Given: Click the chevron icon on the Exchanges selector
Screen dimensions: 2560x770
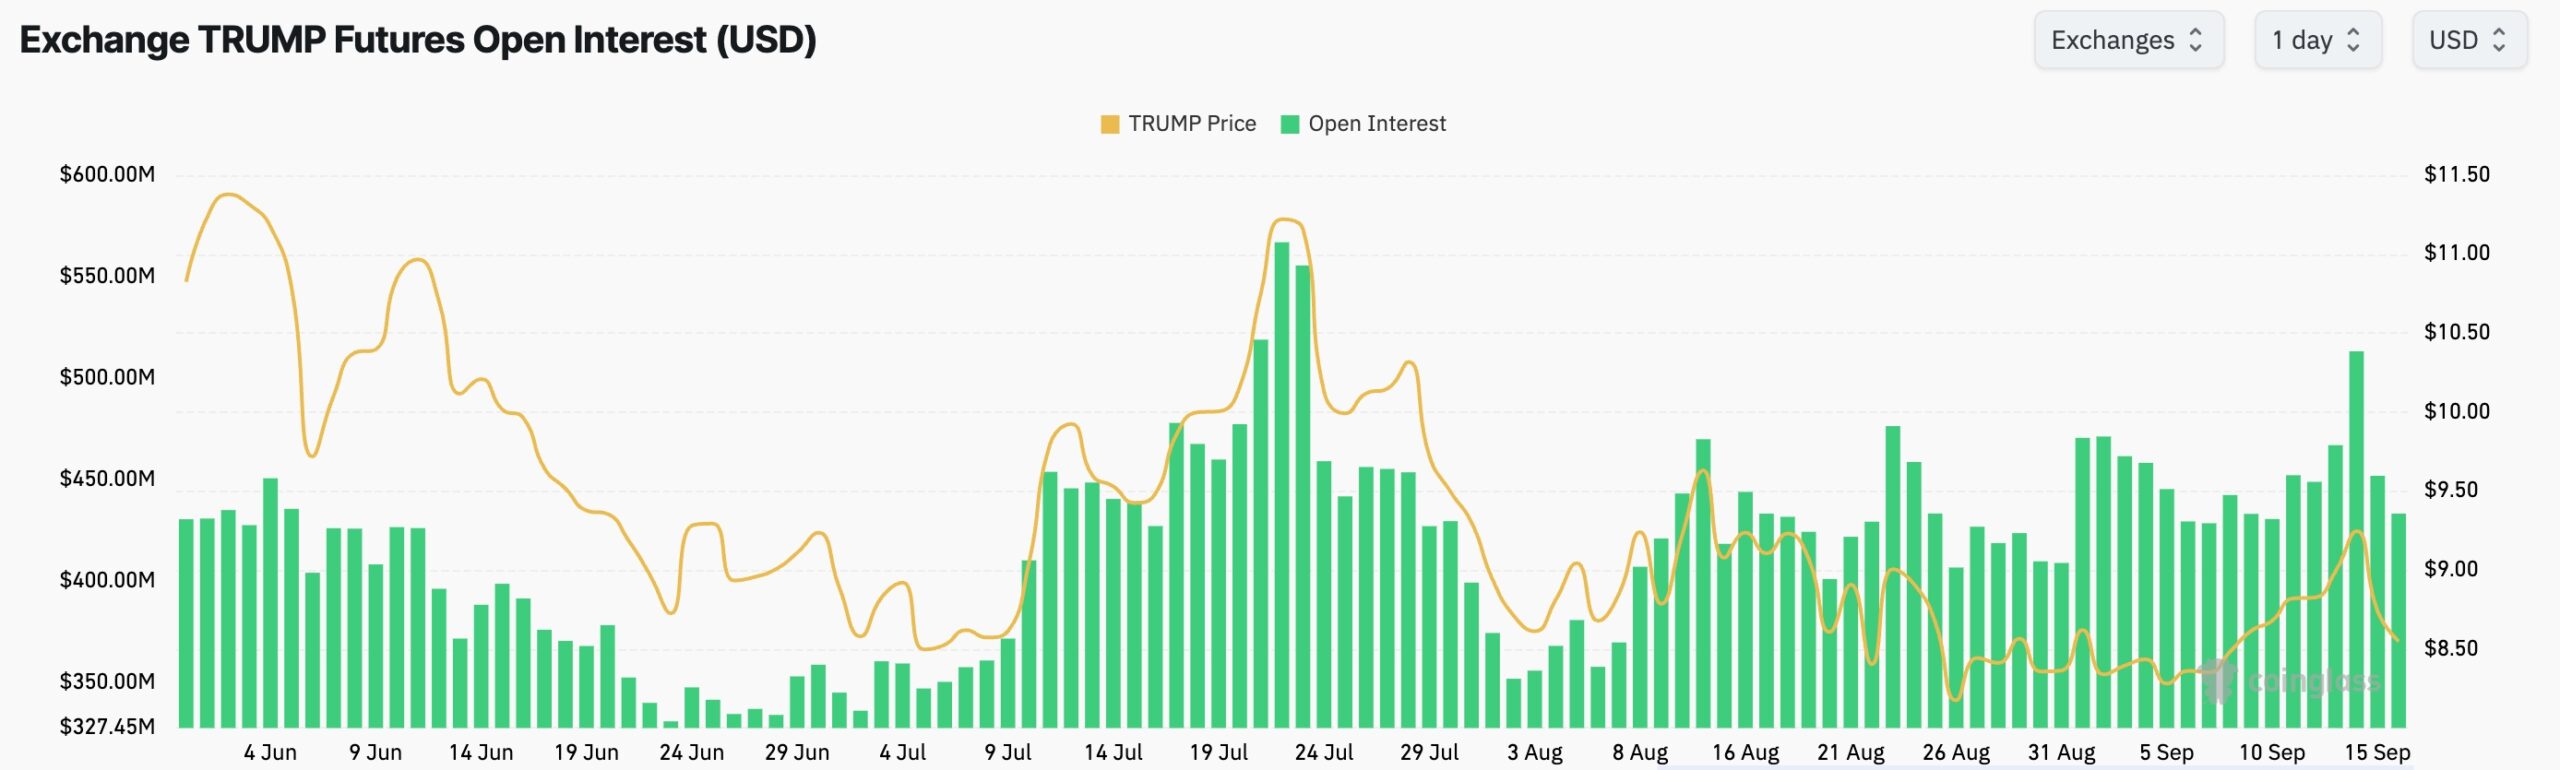Looking at the screenshot, I should tap(2195, 40).
